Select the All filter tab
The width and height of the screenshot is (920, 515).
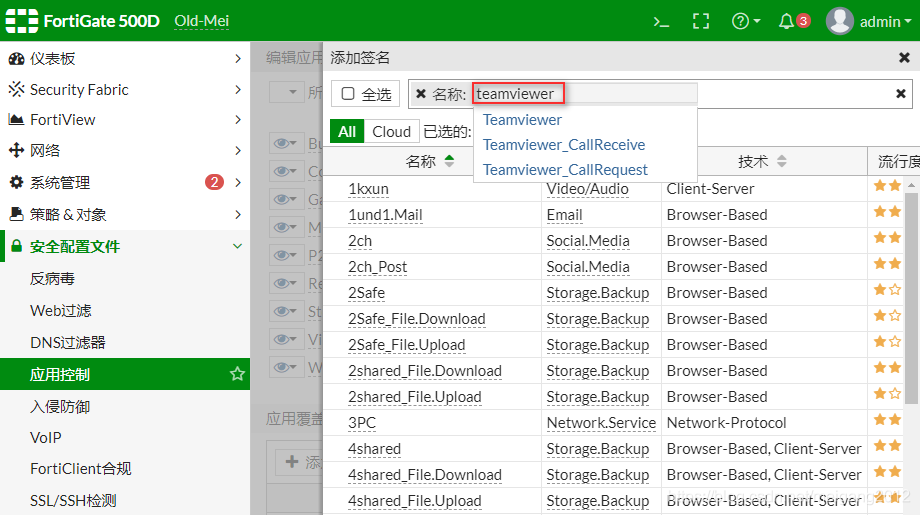click(x=347, y=132)
